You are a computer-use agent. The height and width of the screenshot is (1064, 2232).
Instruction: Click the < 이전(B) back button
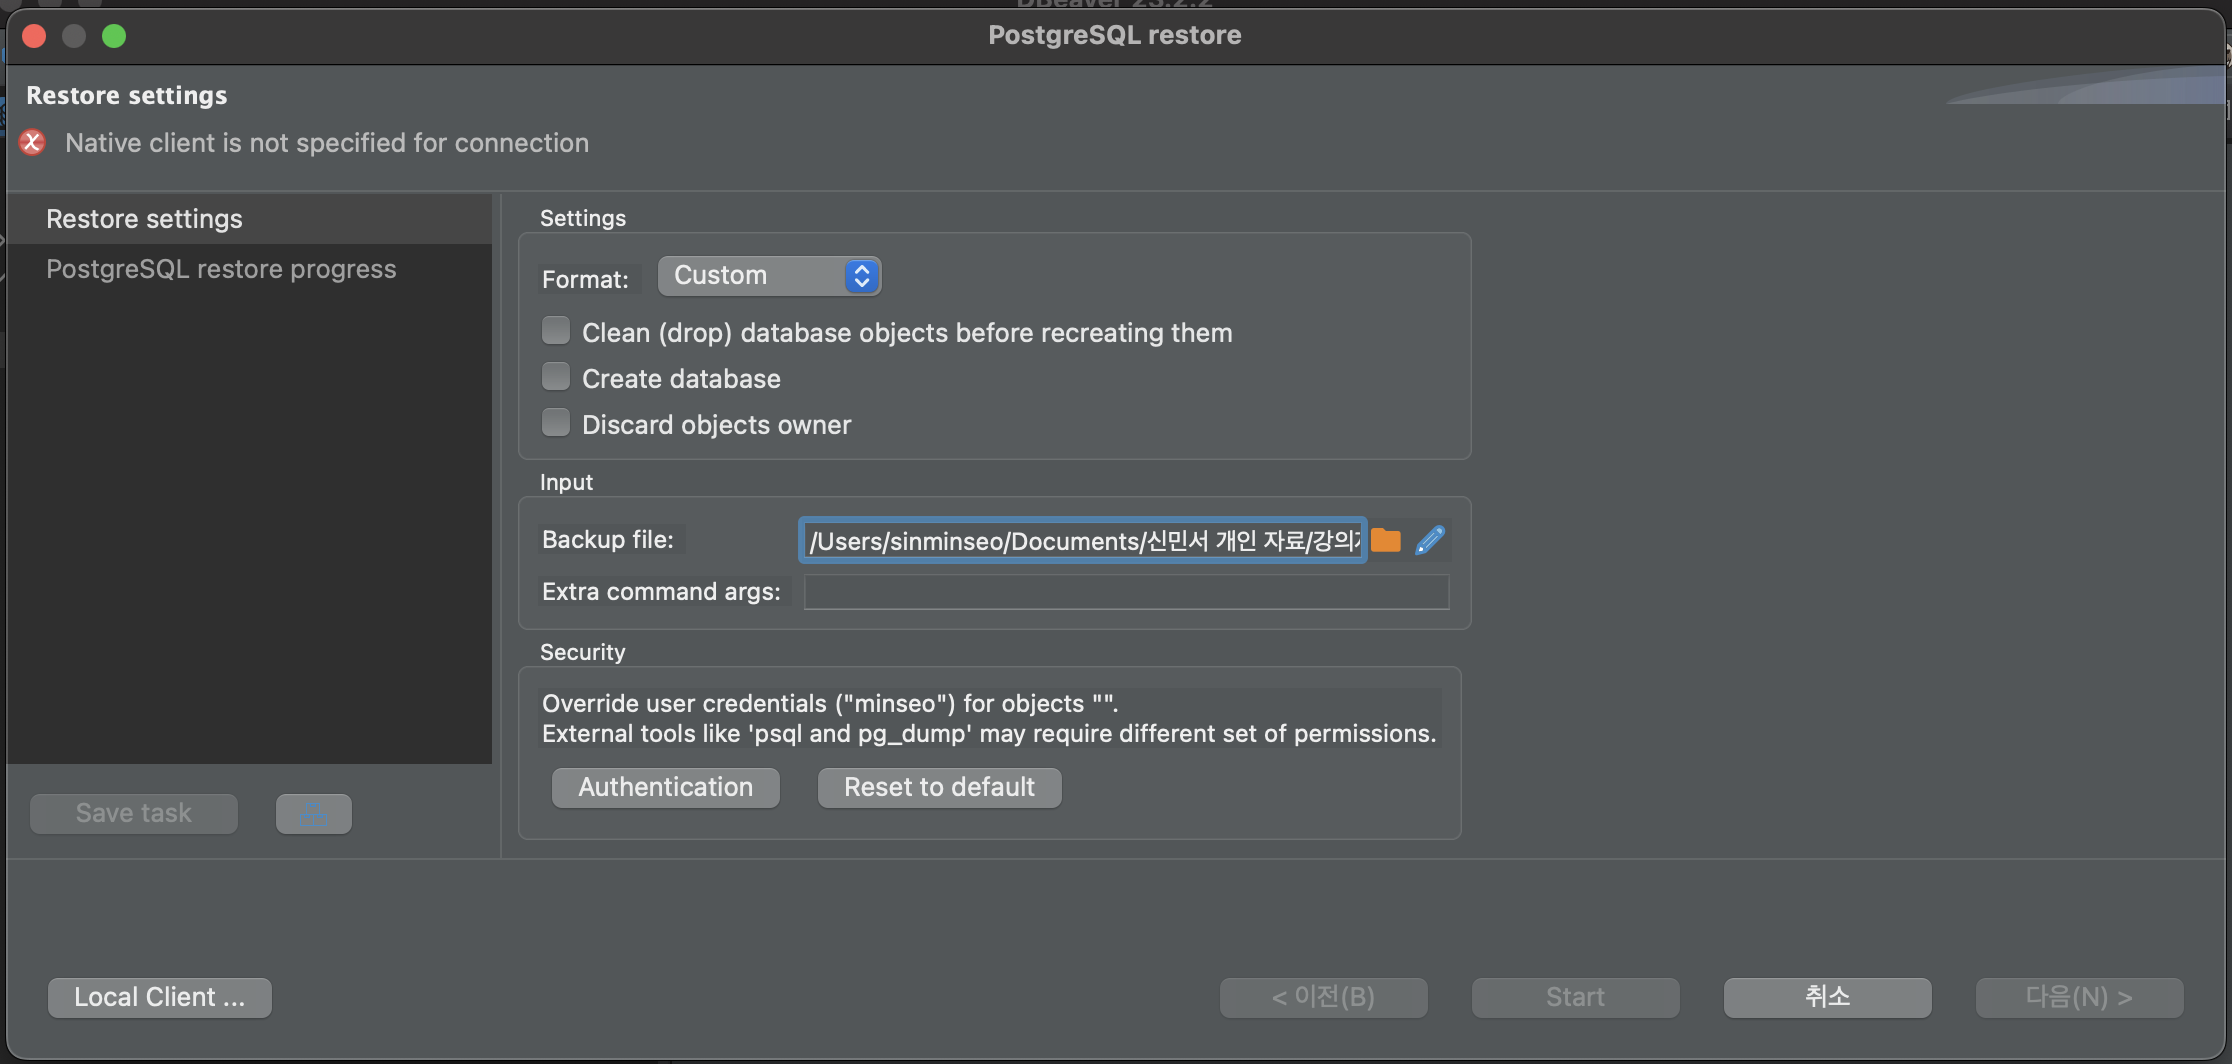coord(1324,998)
